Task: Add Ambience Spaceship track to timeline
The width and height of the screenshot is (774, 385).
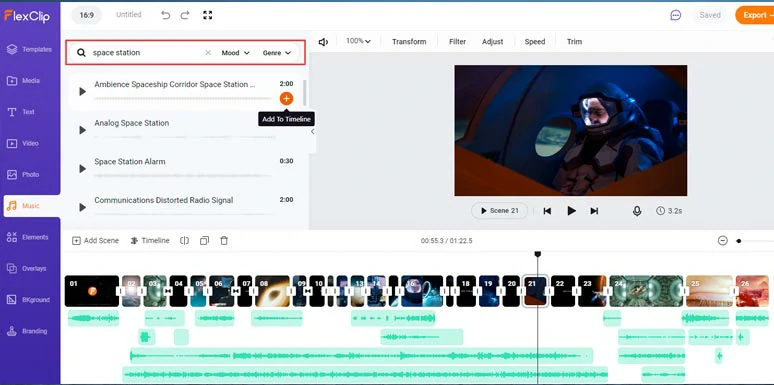Action: (286, 99)
